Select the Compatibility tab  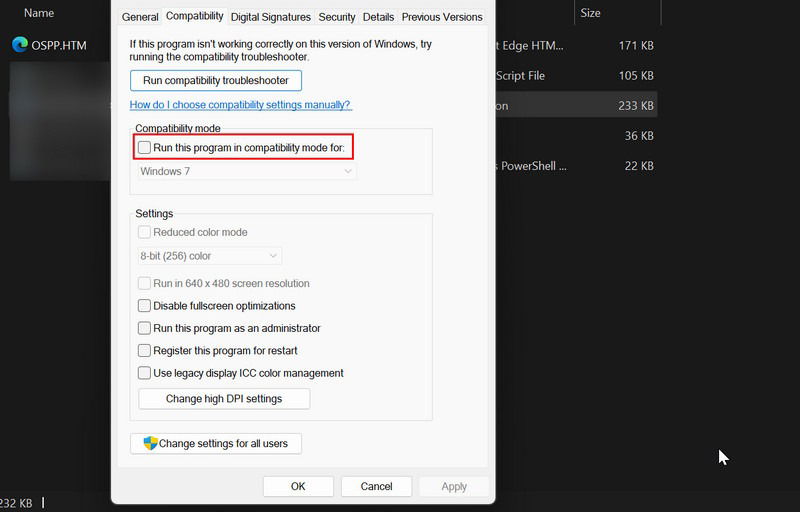click(x=194, y=16)
